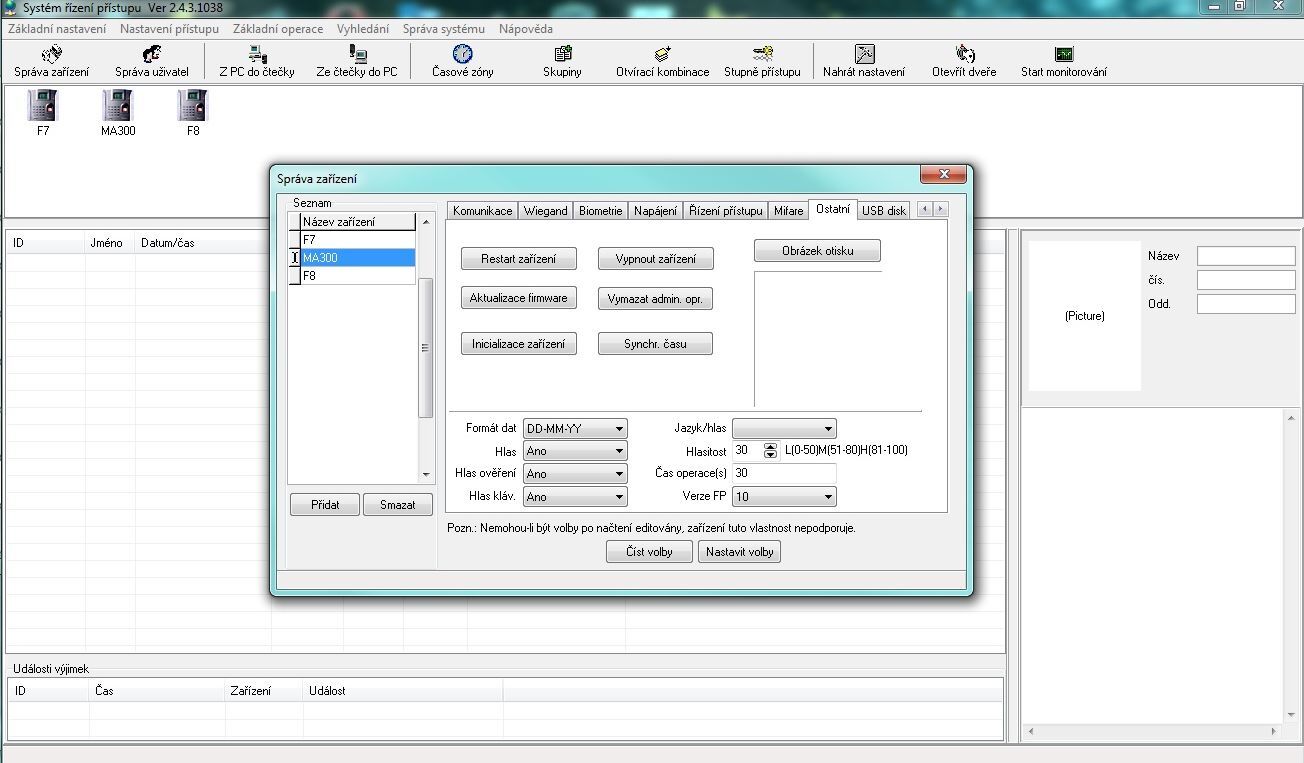Open Hlas kláv. dropdown
This screenshot has height=763, width=1304.
pyautogui.click(x=575, y=497)
